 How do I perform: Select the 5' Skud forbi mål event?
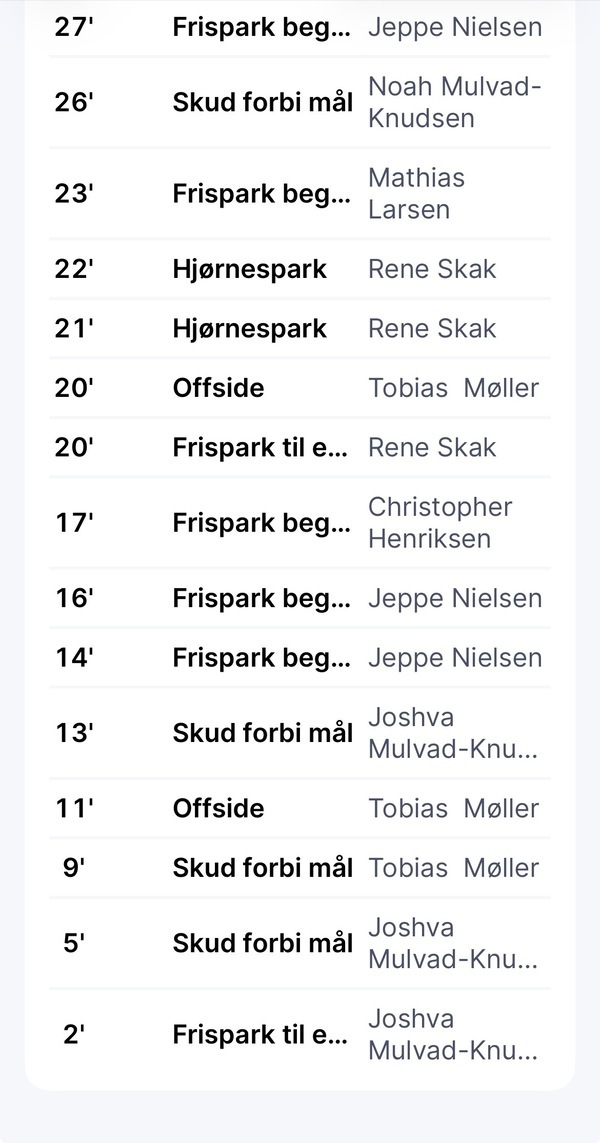click(x=262, y=943)
